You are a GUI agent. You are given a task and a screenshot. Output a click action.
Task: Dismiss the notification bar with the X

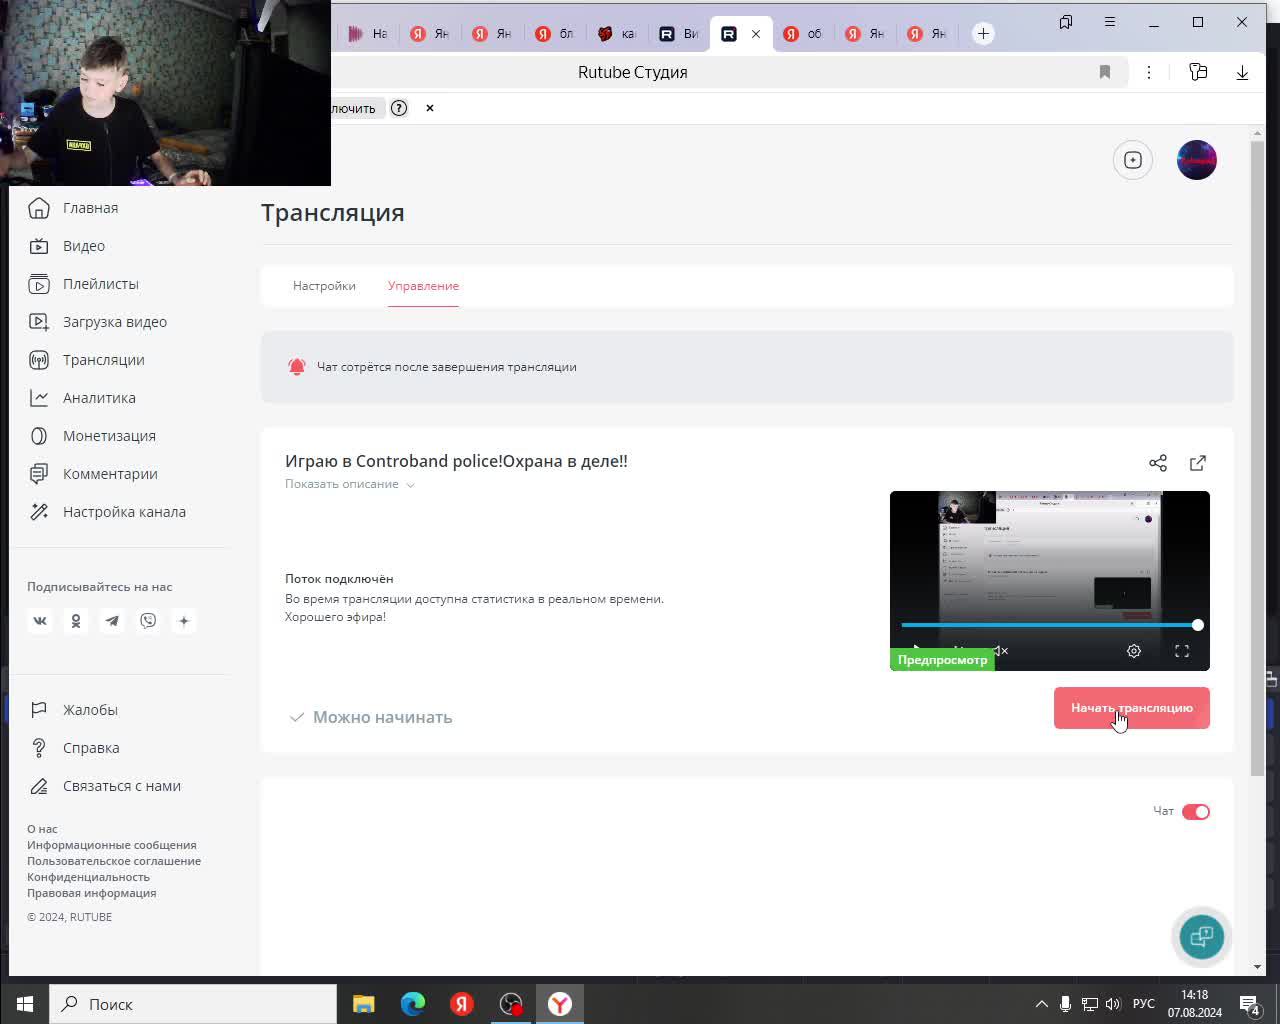click(430, 108)
